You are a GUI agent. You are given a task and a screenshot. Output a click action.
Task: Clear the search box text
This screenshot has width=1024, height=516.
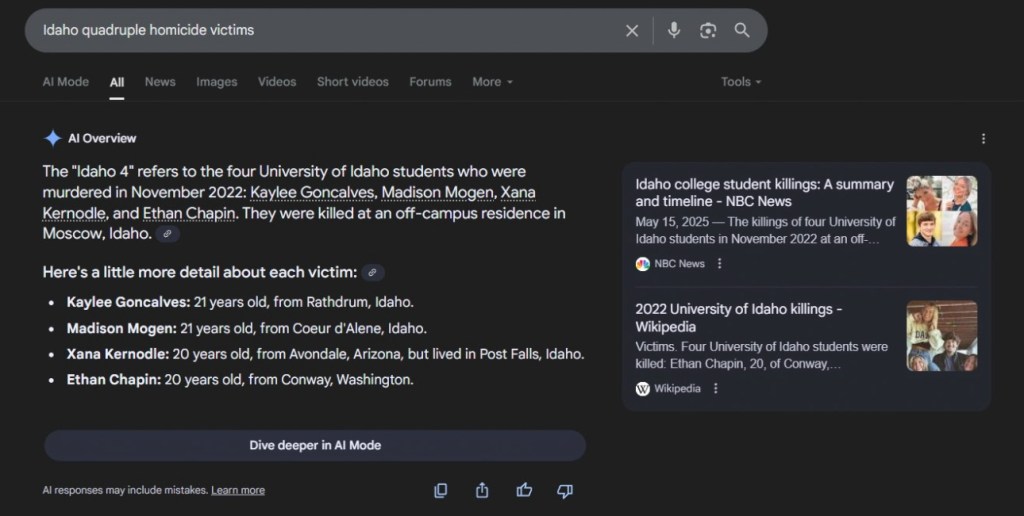click(632, 31)
